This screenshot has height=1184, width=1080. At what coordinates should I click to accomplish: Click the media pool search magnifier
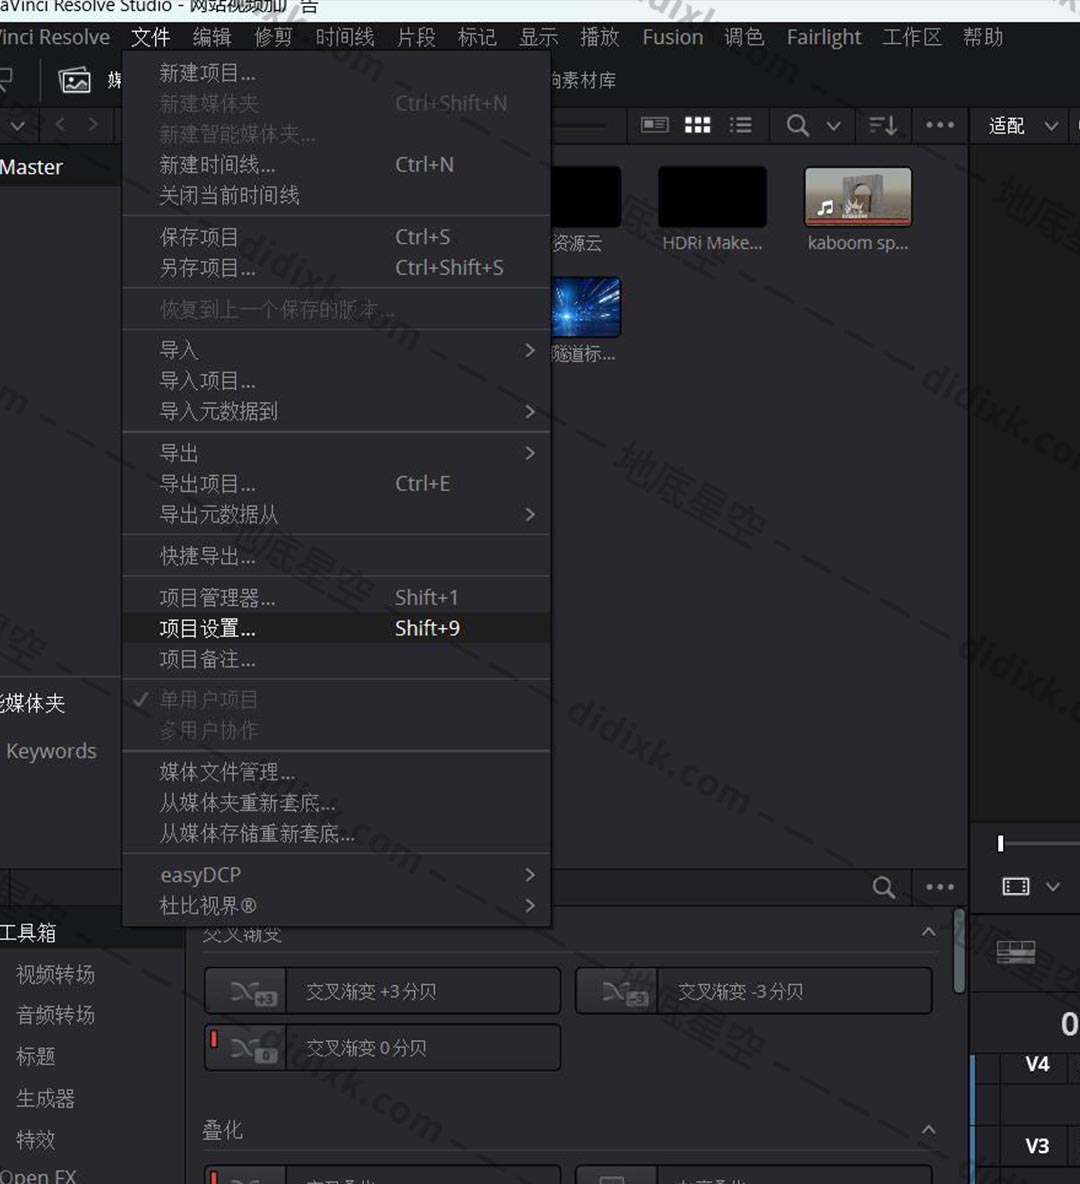point(798,125)
